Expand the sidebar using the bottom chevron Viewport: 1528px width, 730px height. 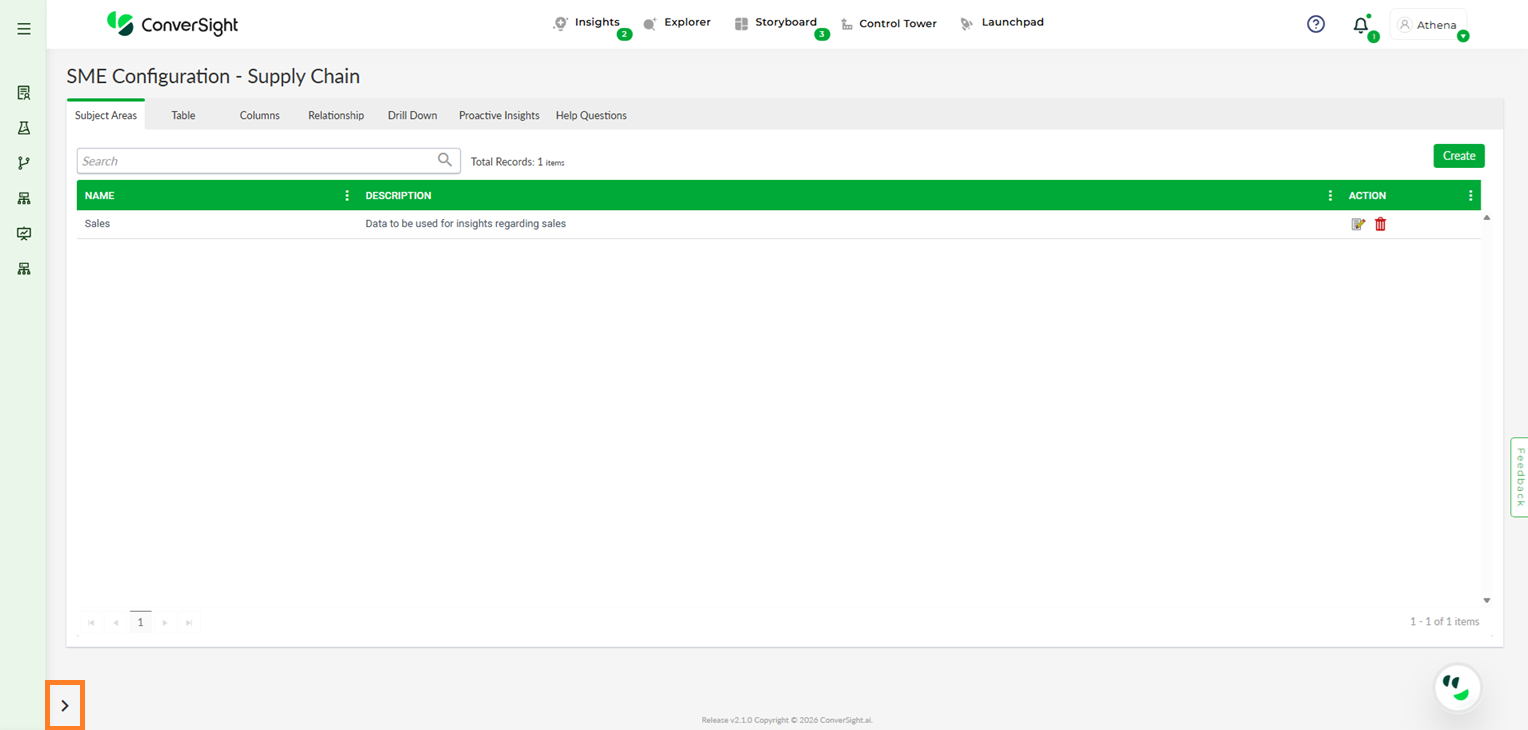65,706
